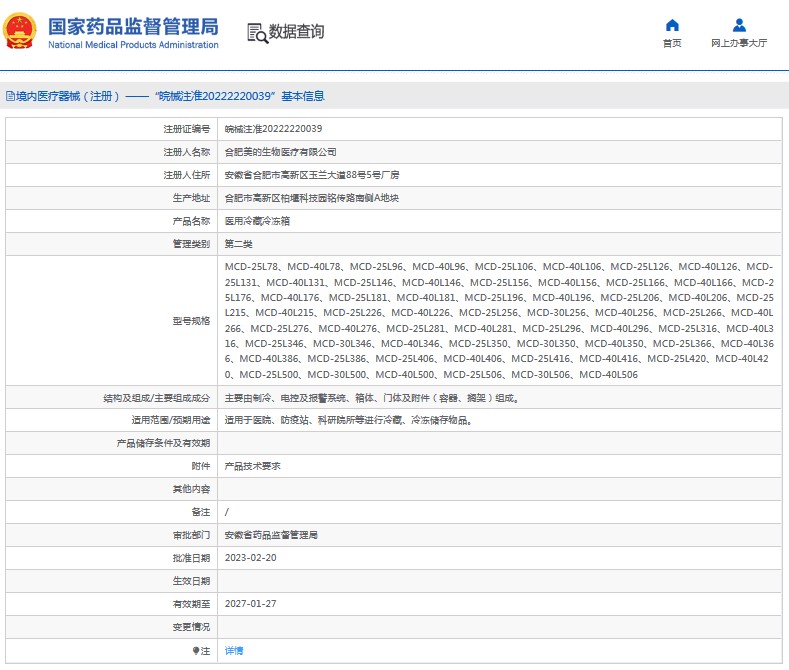
Task: Click the 首页 text label
Action: (672, 43)
